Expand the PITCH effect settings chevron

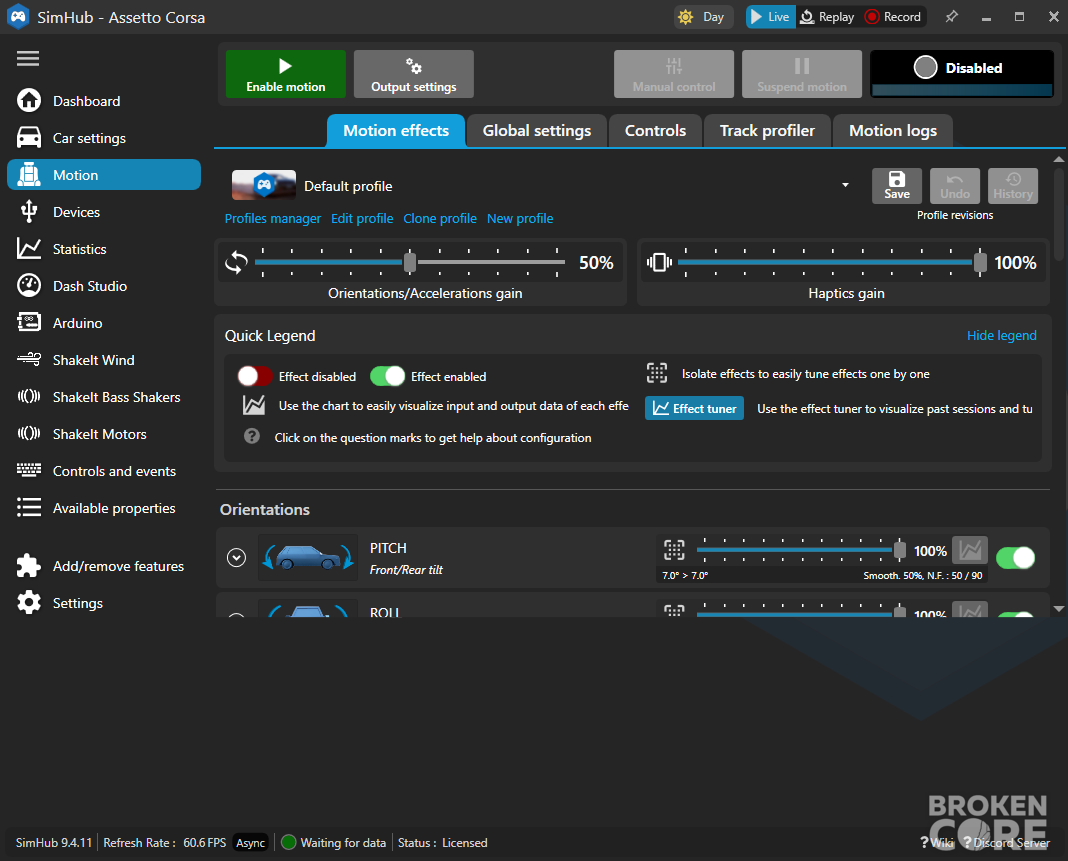[236, 558]
